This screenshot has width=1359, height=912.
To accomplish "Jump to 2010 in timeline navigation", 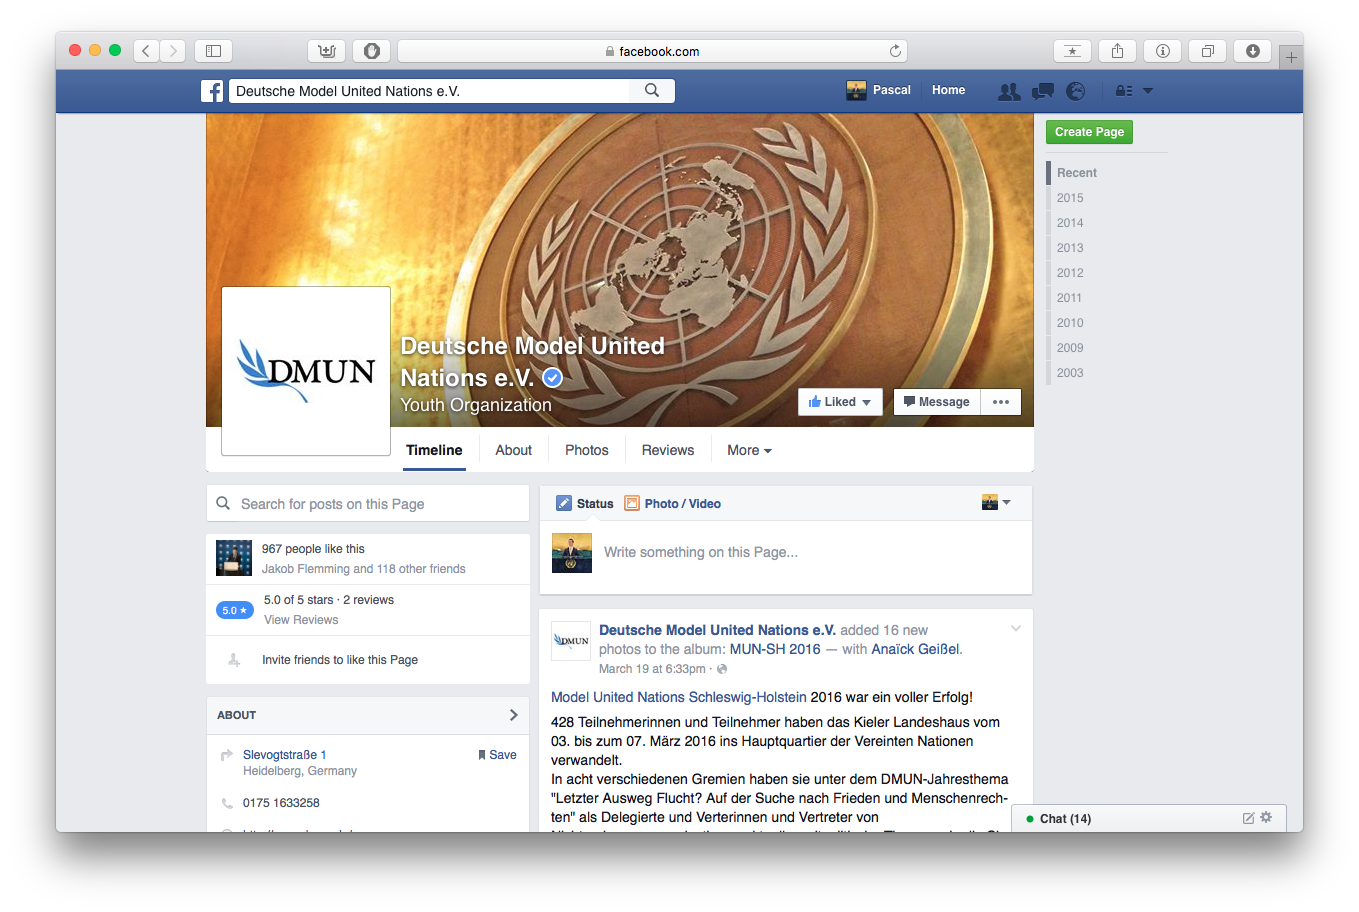I will click(x=1070, y=323).
